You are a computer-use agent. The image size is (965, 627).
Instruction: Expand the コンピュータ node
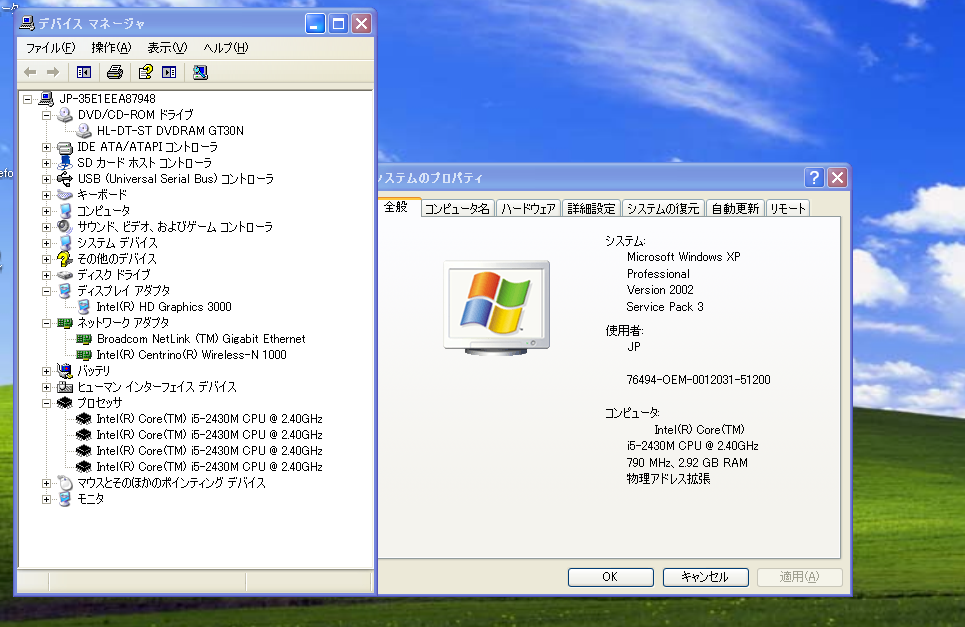point(46,211)
